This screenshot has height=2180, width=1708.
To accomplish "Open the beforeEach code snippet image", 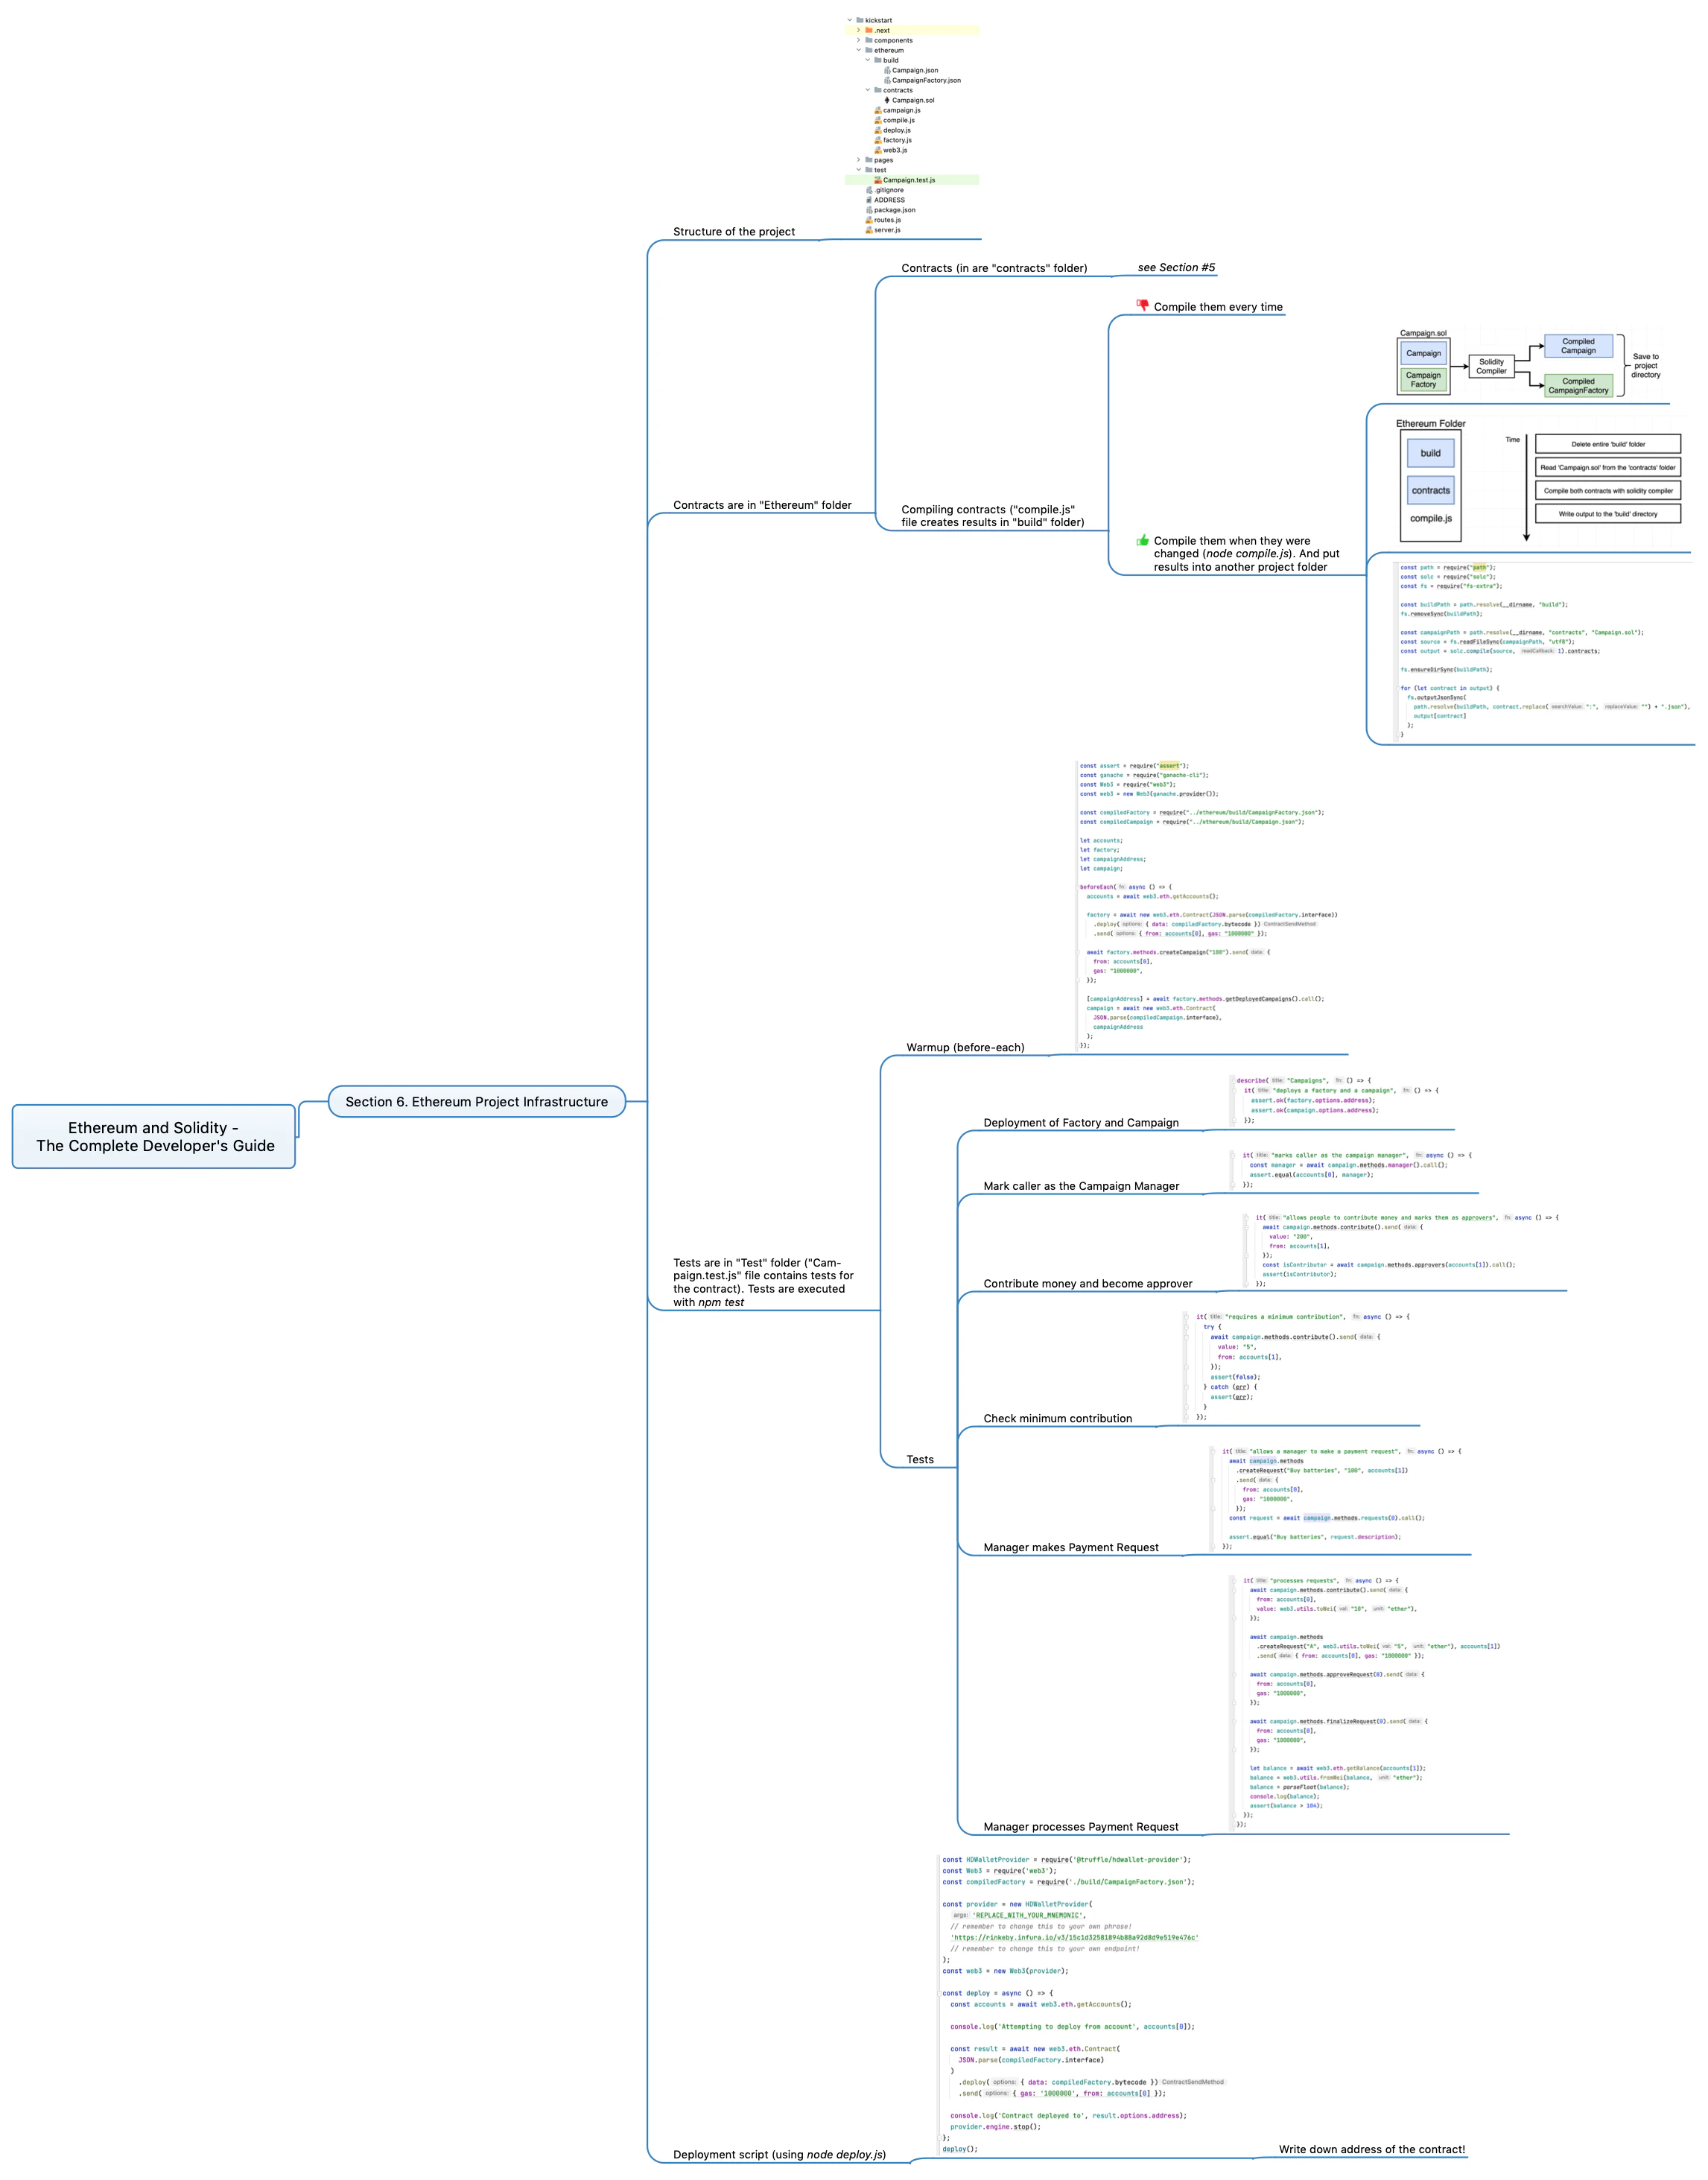I will [1208, 905].
